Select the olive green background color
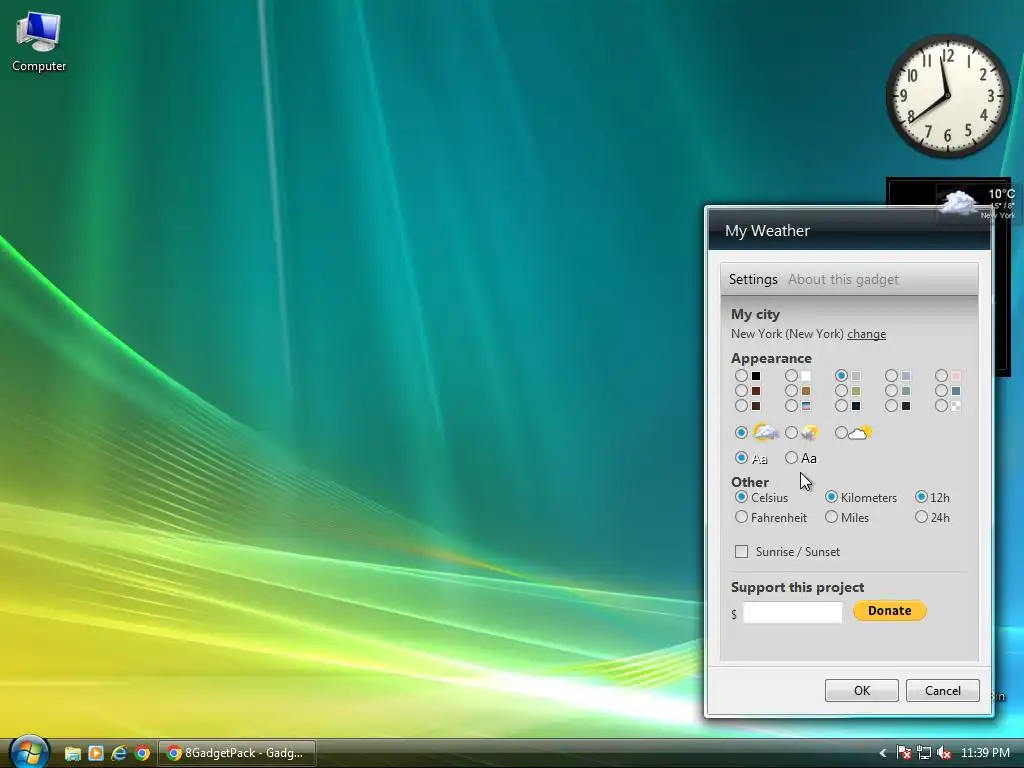 [841, 391]
